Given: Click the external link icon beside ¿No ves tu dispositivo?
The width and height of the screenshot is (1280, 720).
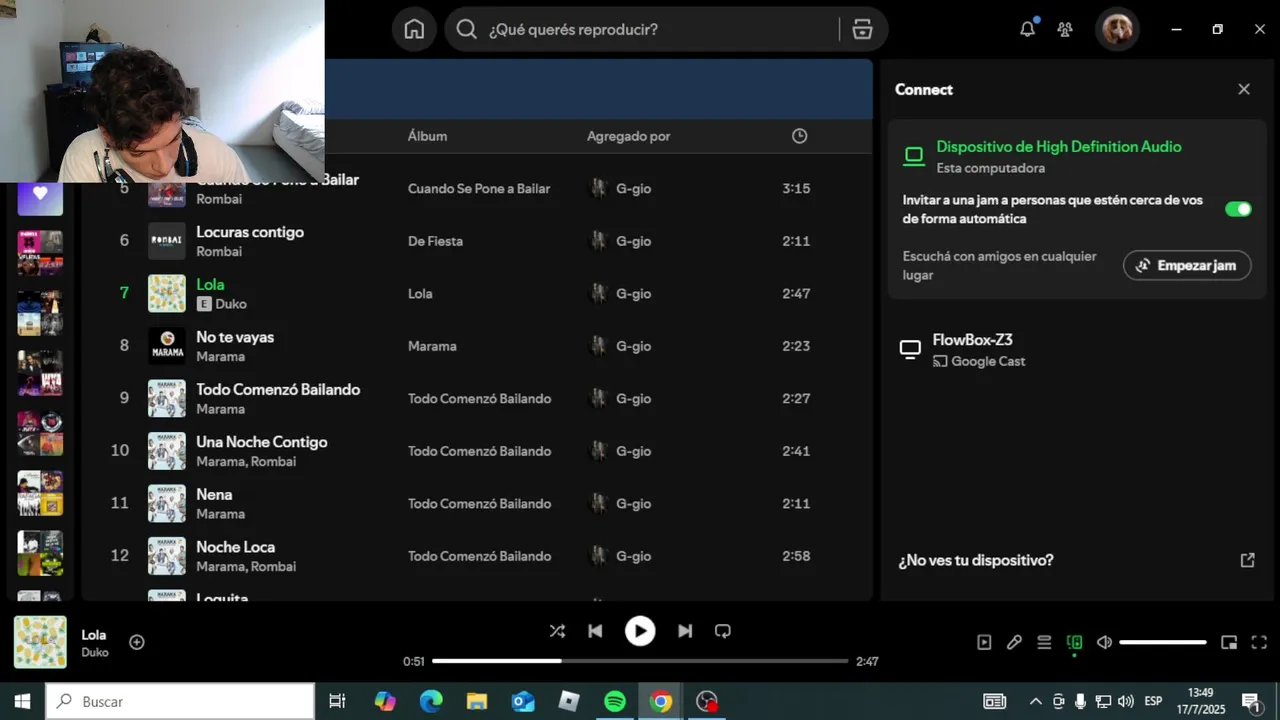Looking at the screenshot, I should pos(1247,560).
